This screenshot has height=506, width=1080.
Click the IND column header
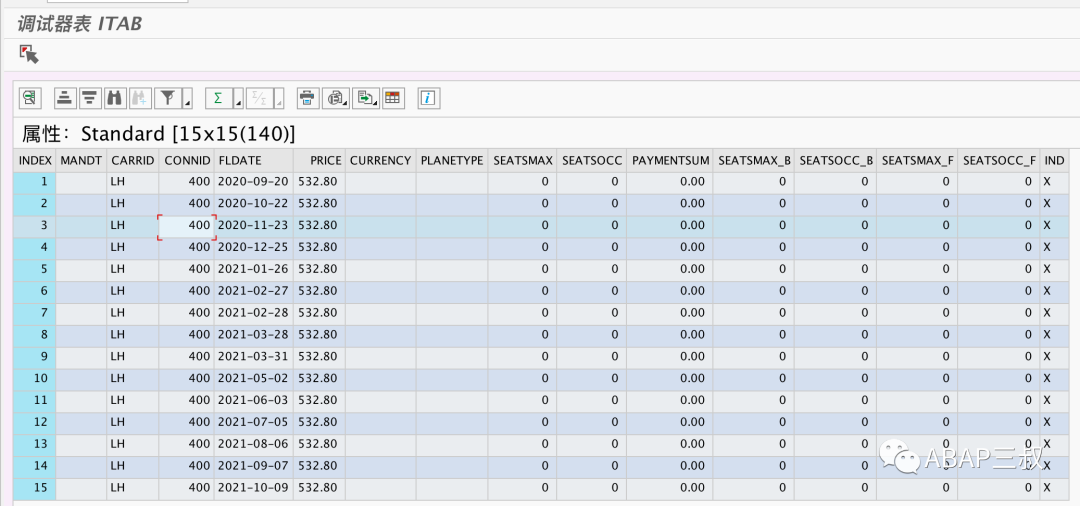click(1054, 160)
